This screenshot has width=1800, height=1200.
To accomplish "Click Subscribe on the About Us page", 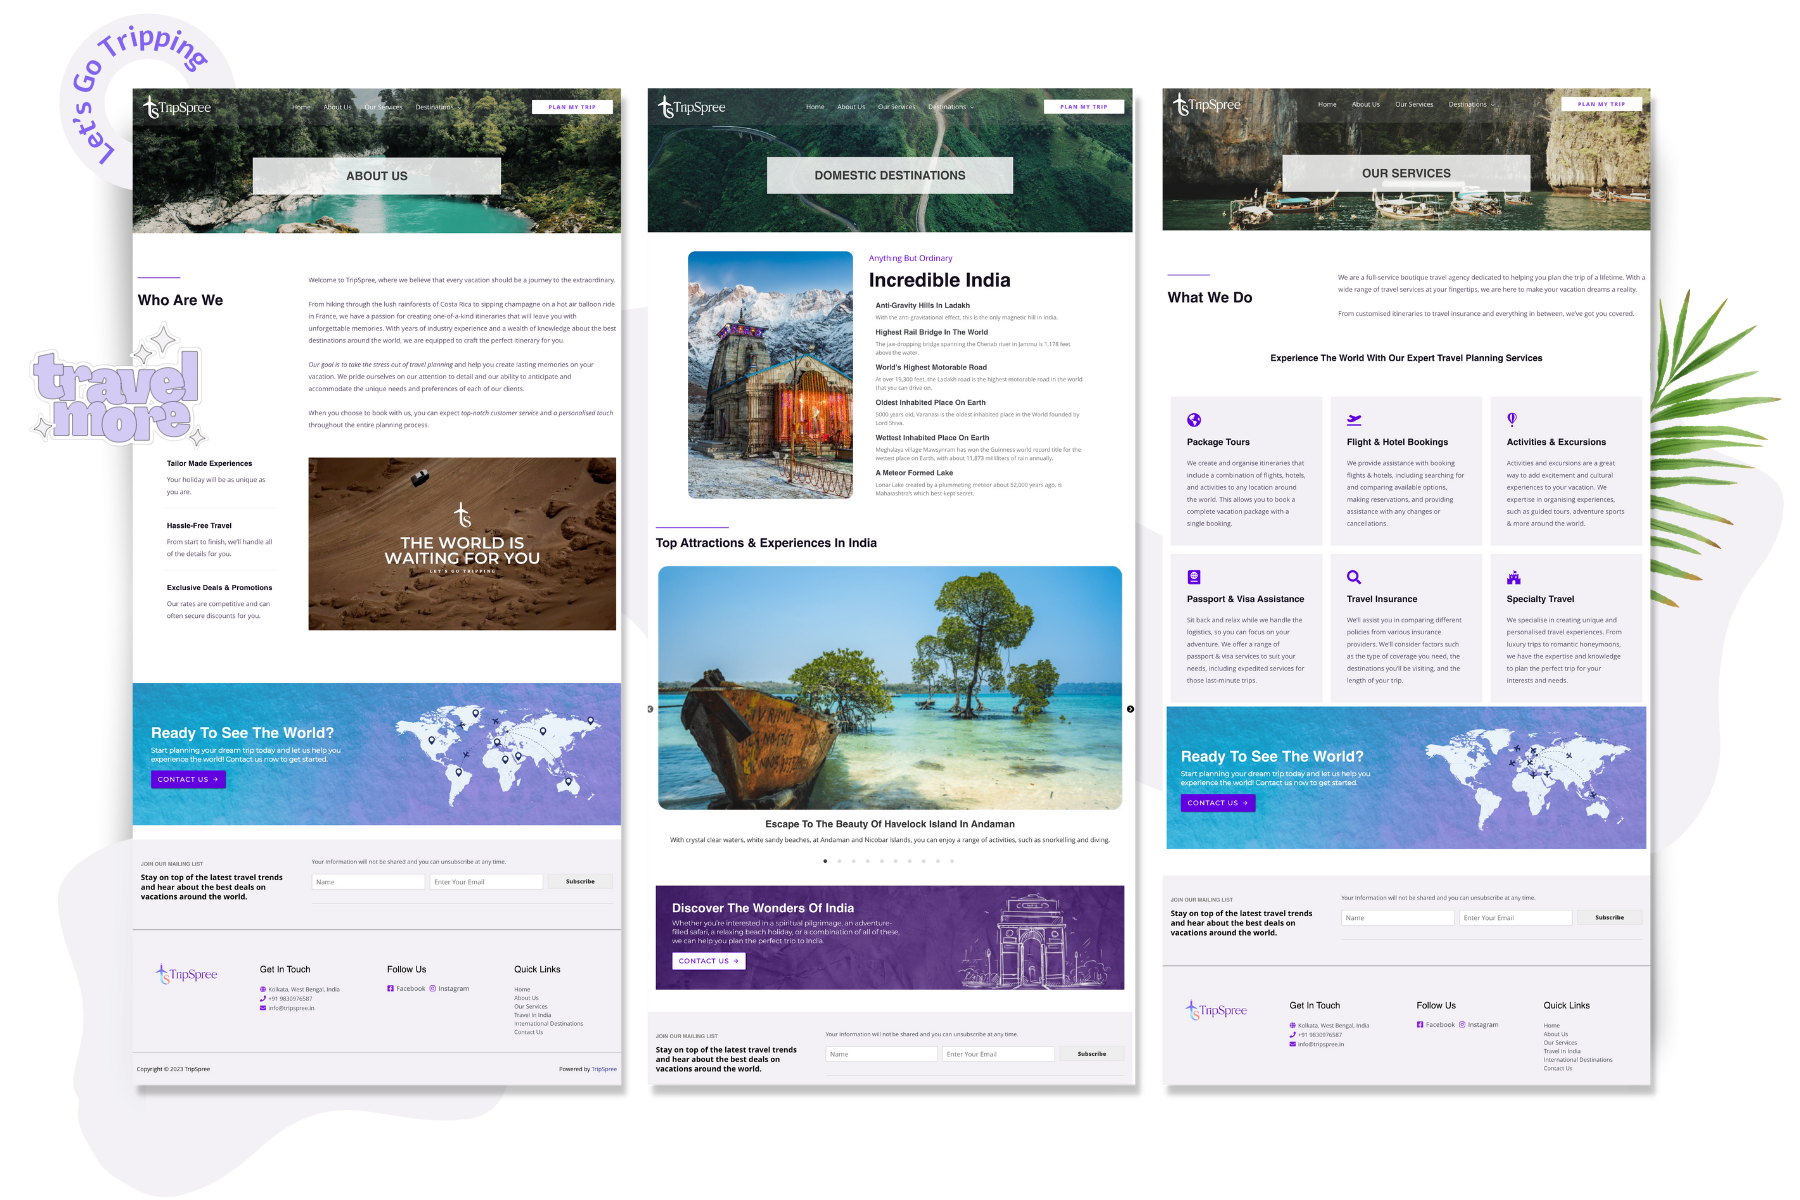I will pyautogui.click(x=580, y=882).
